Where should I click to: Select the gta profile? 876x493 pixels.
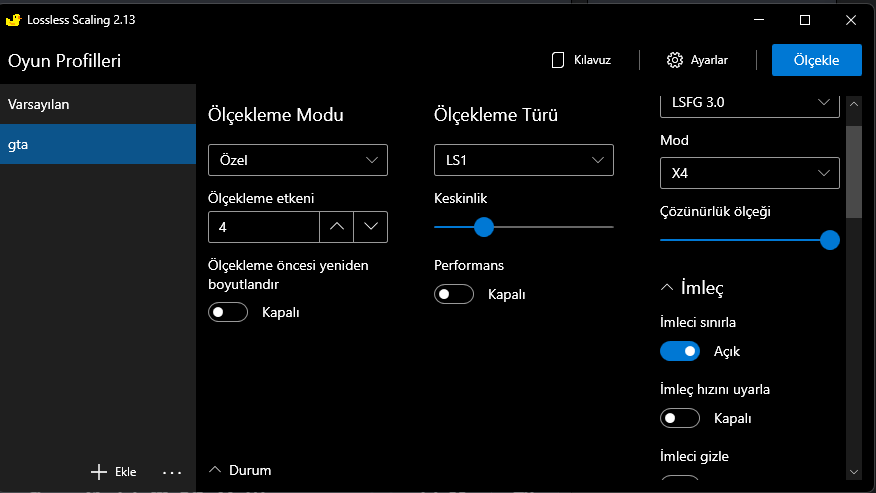[x=98, y=144]
